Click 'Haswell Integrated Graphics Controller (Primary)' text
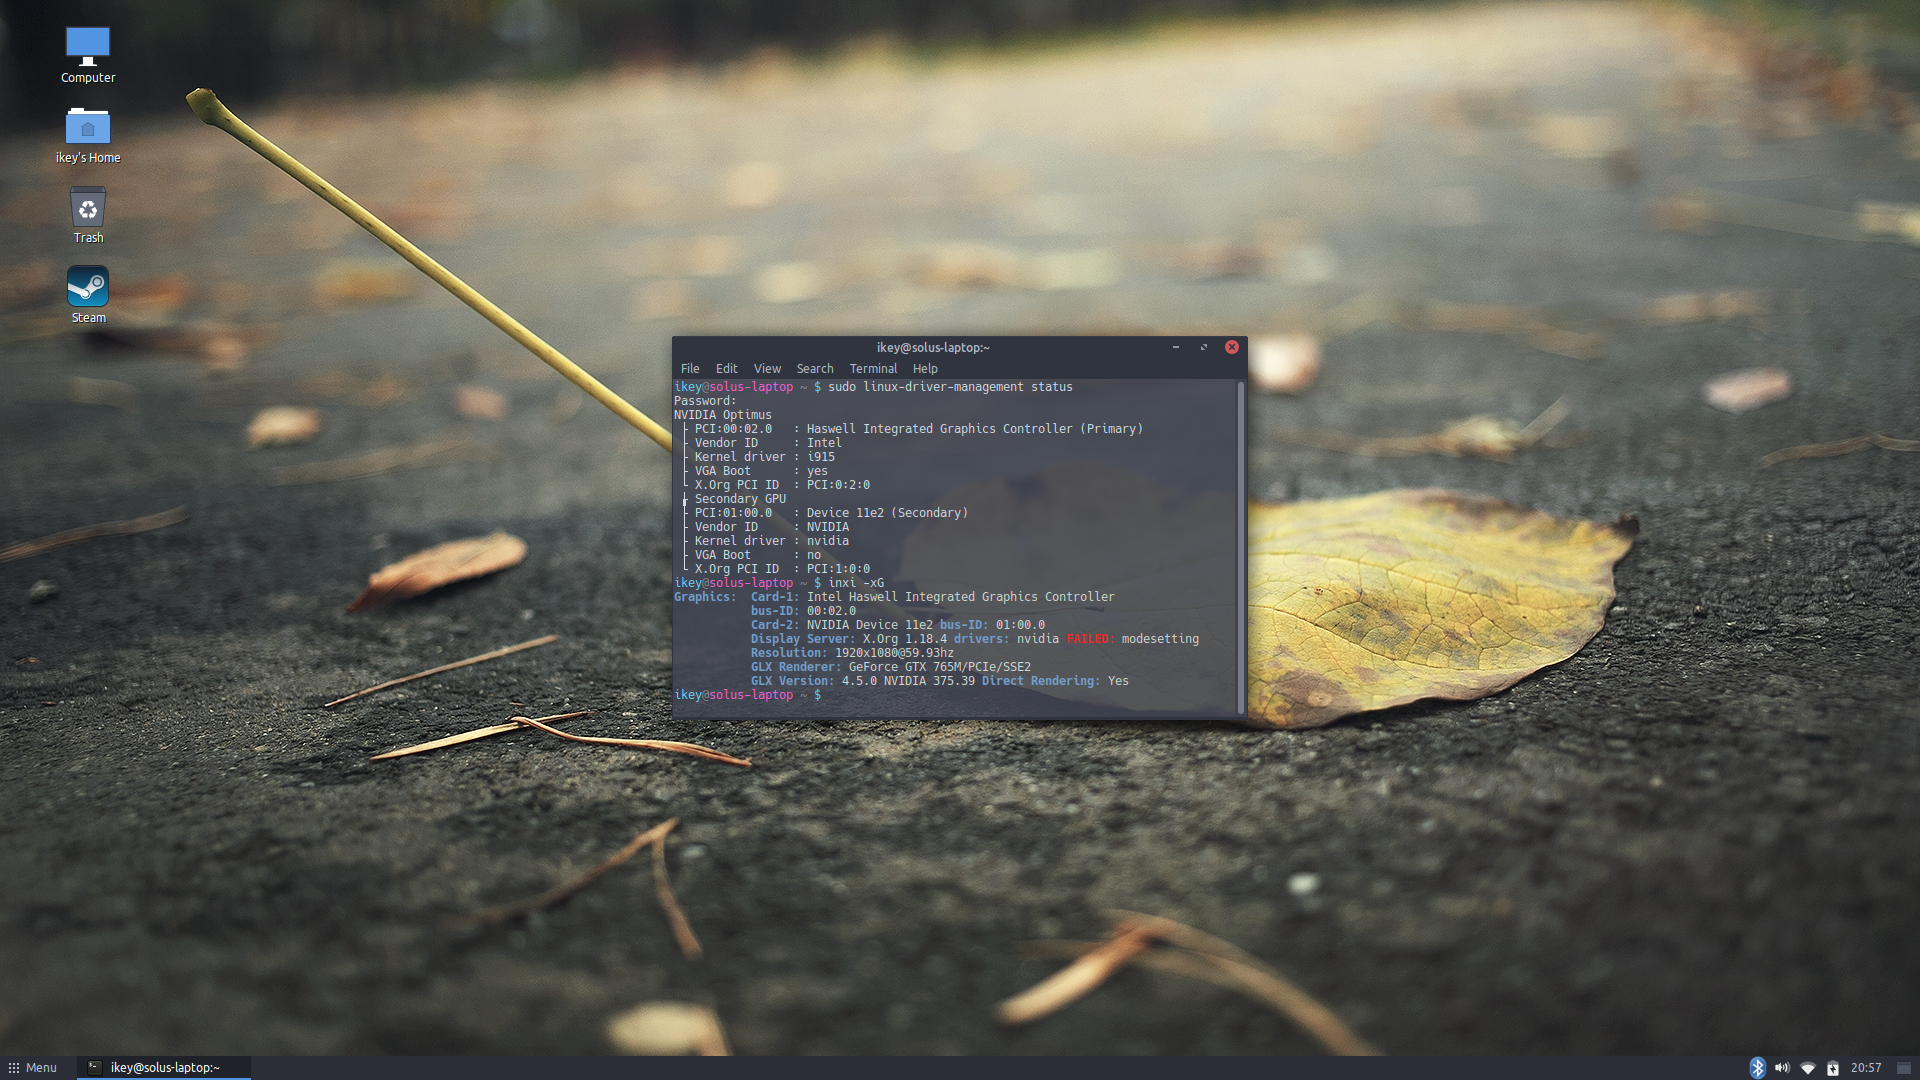Screen dimensions: 1920x1080 tap(975, 429)
